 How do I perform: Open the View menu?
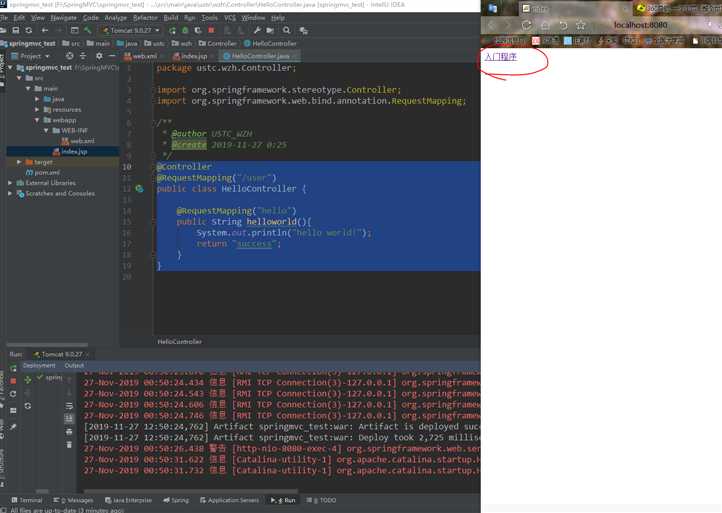(x=38, y=18)
